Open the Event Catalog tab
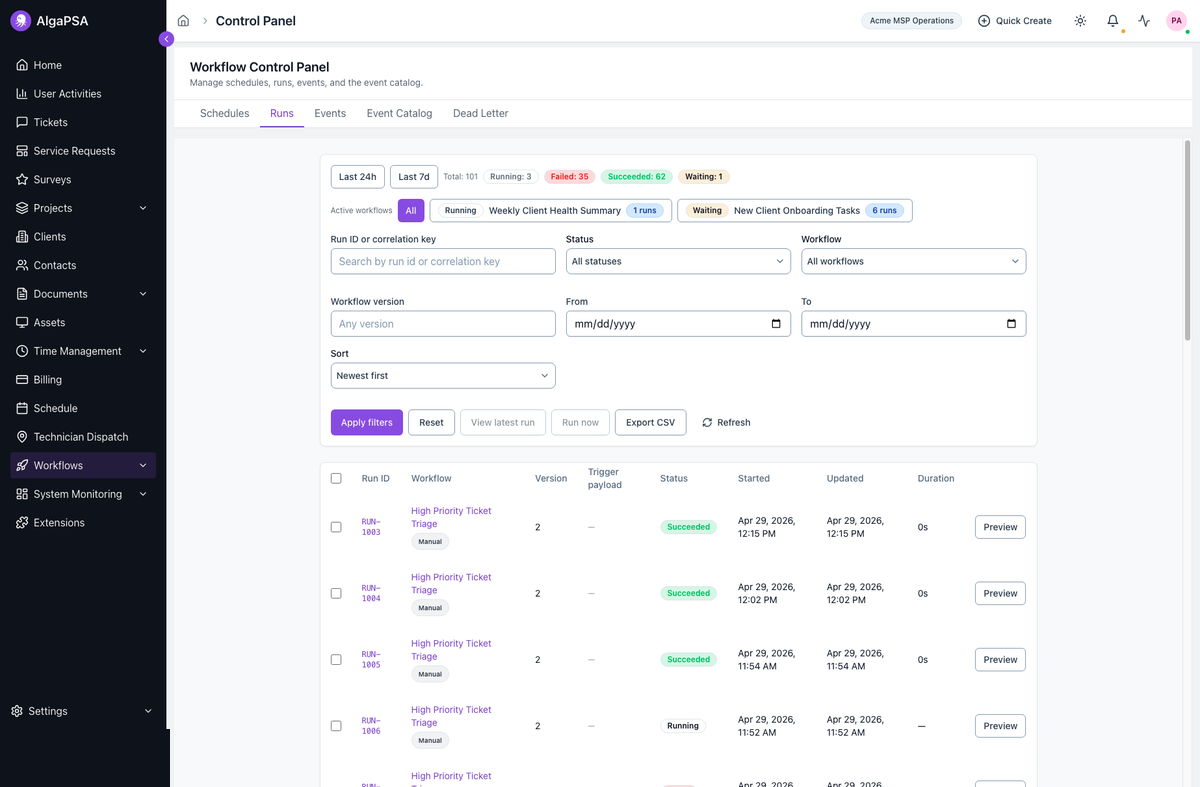 [x=399, y=113]
